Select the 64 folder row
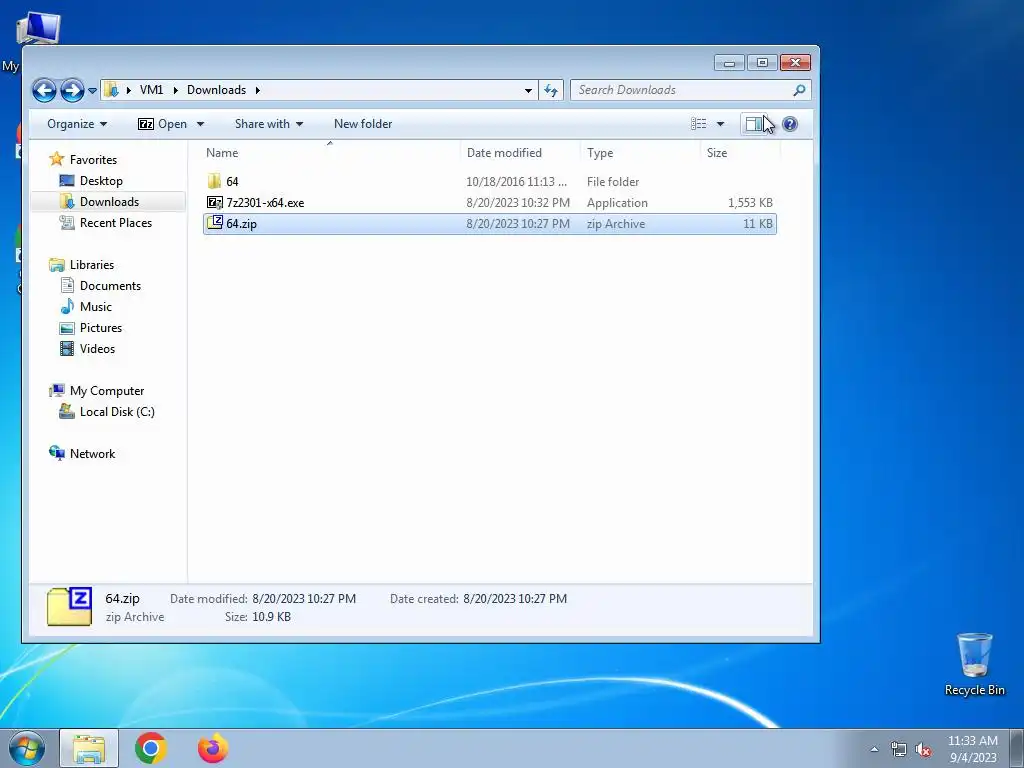1024x768 pixels. pyautogui.click(x=490, y=182)
